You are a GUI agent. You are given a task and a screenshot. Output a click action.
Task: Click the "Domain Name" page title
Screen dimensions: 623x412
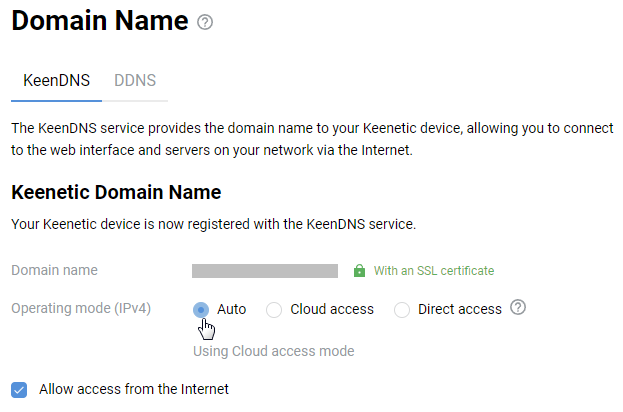pos(100,21)
